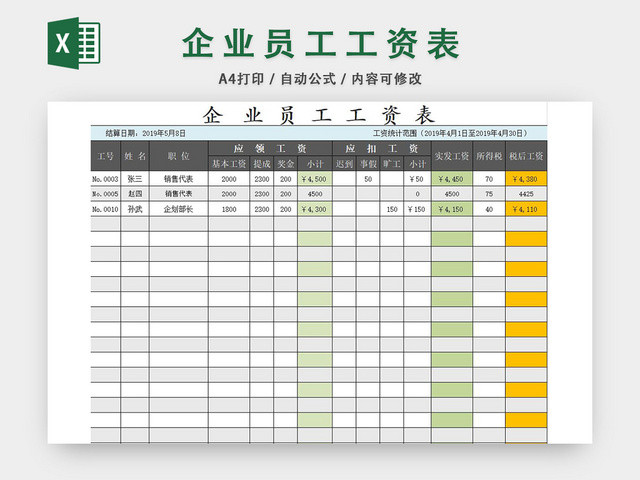Click the 提成 sub-header
The height and width of the screenshot is (480, 640).
262,164
